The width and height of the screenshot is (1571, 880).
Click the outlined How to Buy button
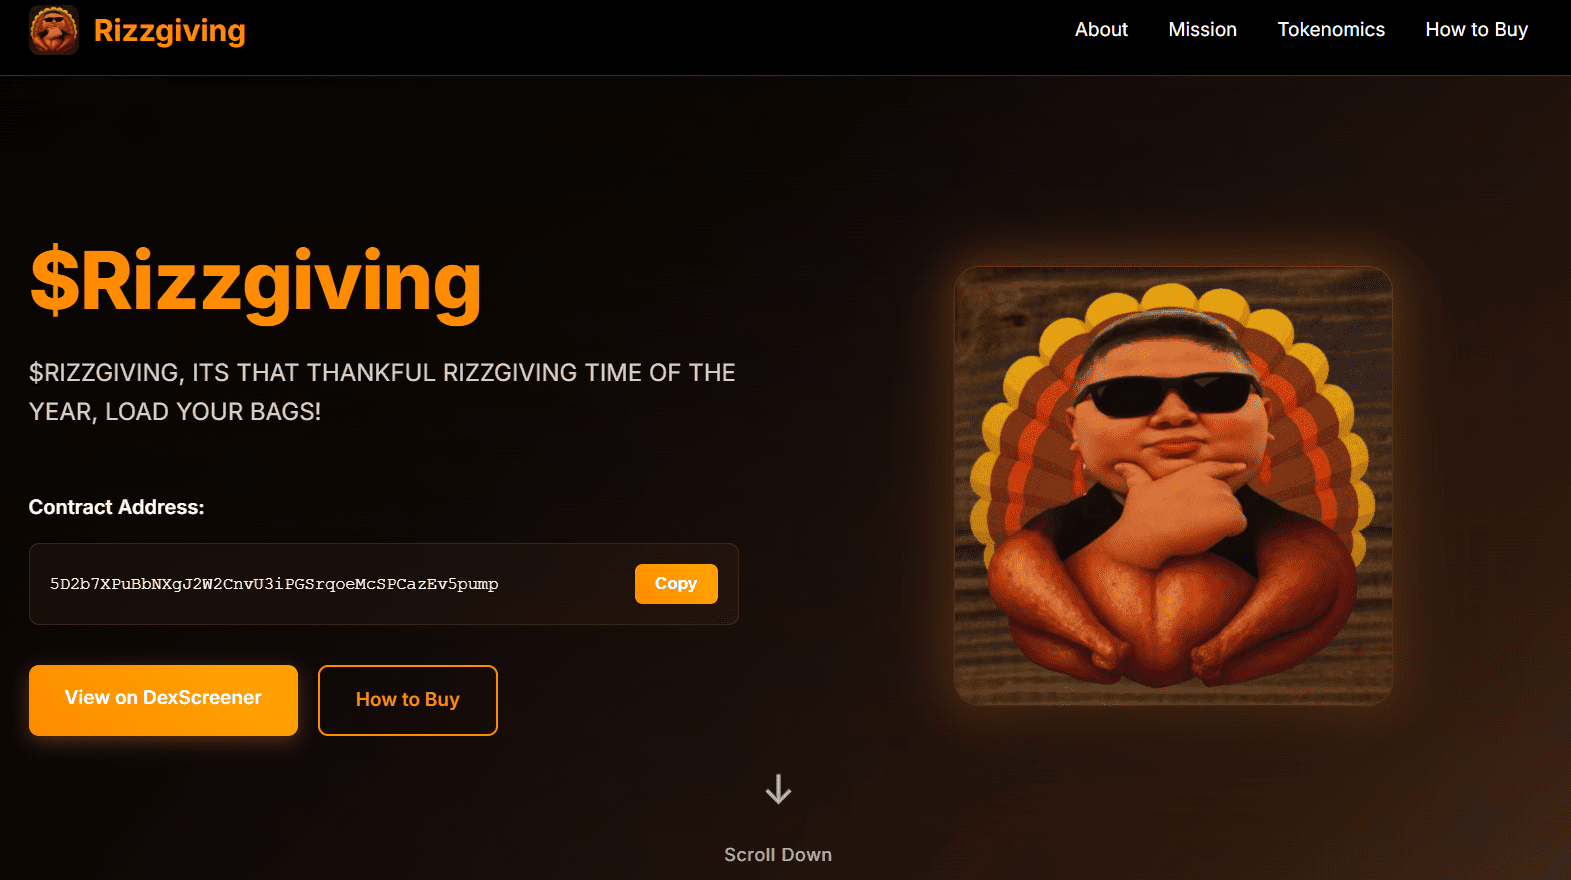coord(407,700)
